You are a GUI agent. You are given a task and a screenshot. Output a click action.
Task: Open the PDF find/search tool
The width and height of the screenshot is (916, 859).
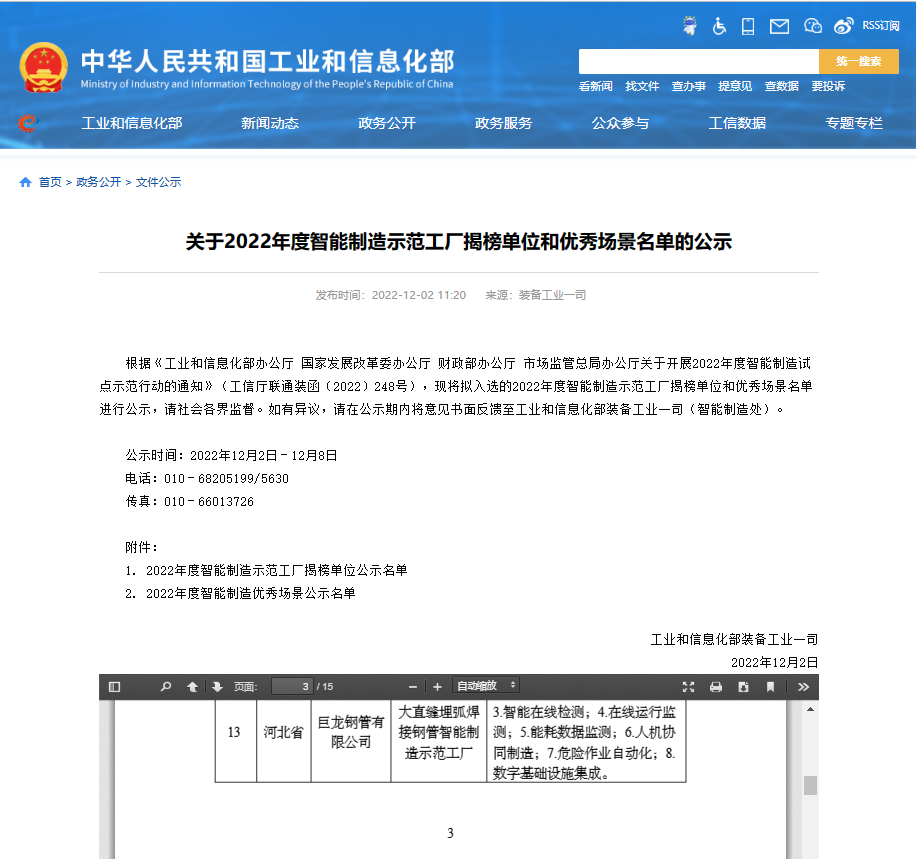[x=166, y=687]
